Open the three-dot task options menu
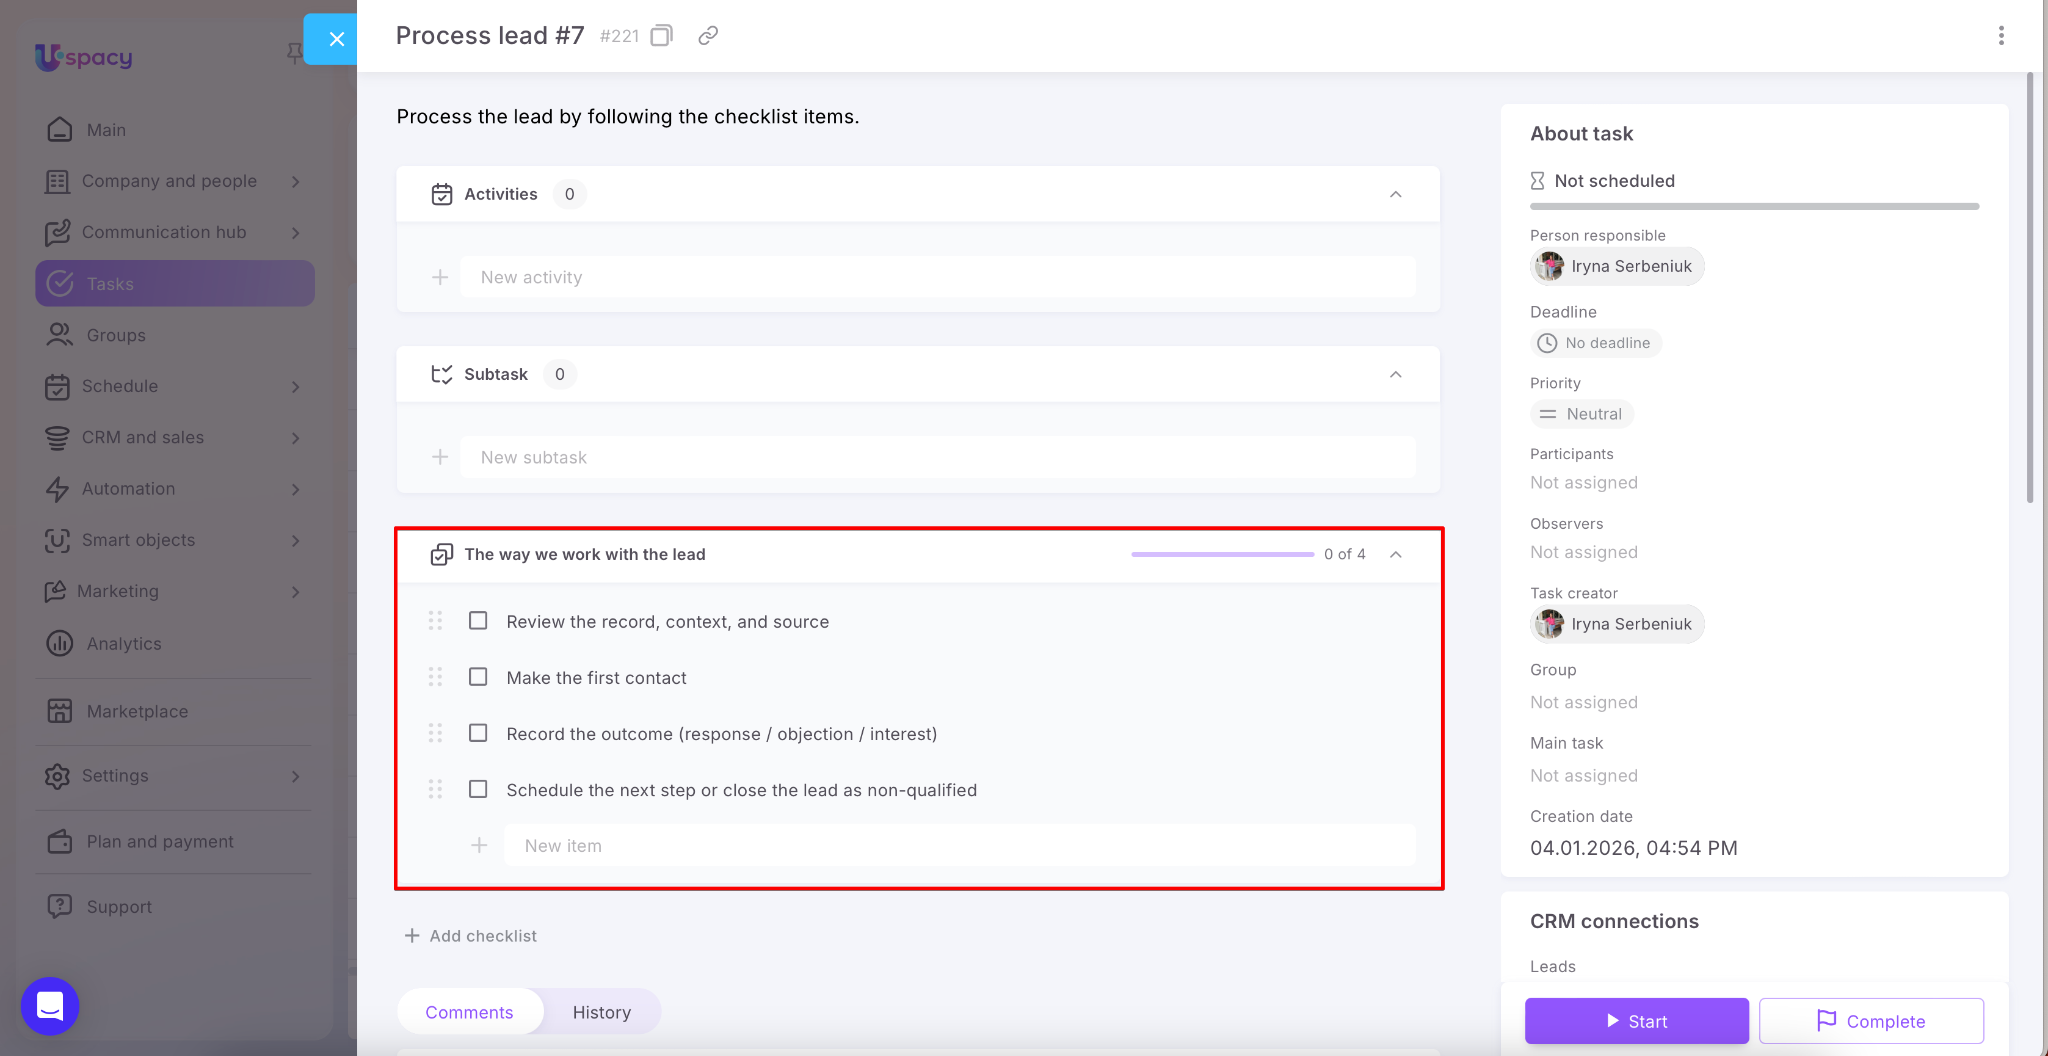This screenshot has width=2048, height=1056. [x=2000, y=36]
